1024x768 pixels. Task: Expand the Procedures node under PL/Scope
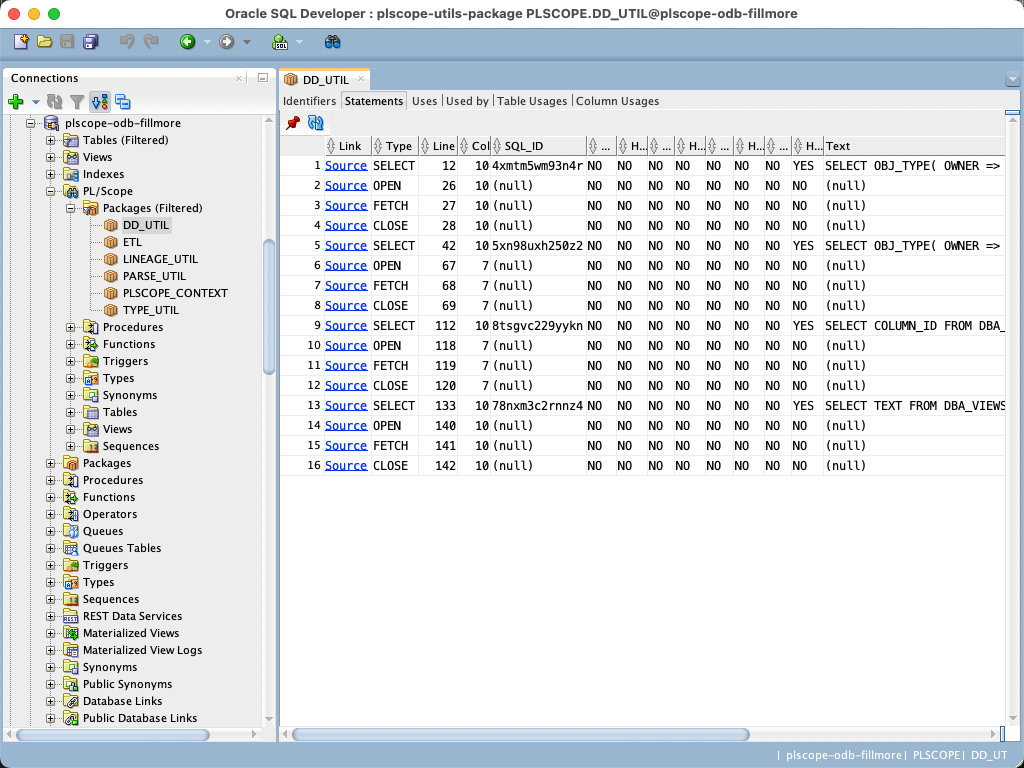(x=71, y=327)
